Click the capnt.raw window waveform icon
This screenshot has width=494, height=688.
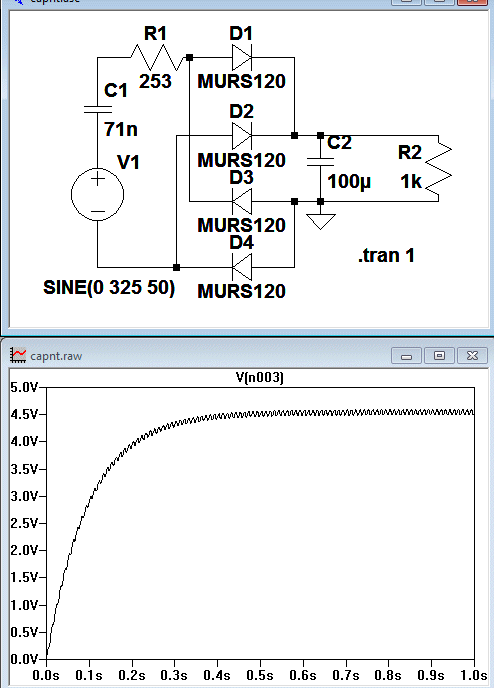coord(18,355)
